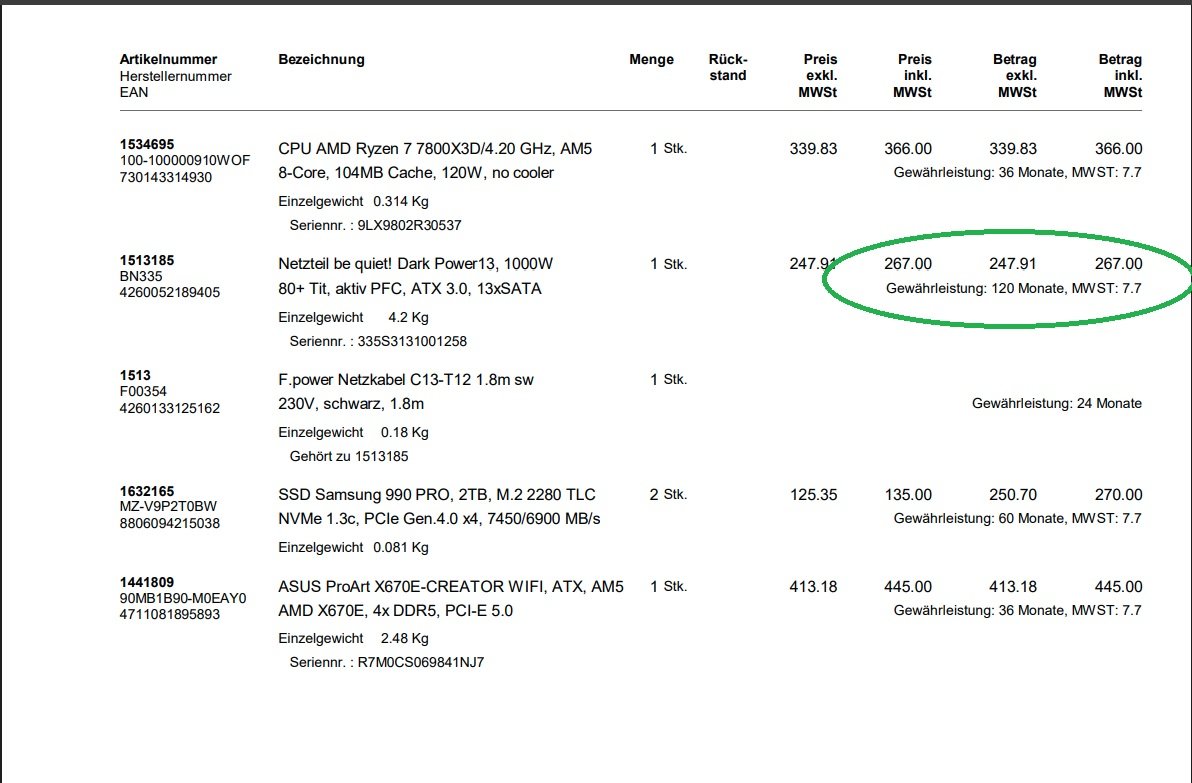1192x783 pixels.
Task: Select manufacturer number MZ-V9P2T0BW
Action: [168, 506]
